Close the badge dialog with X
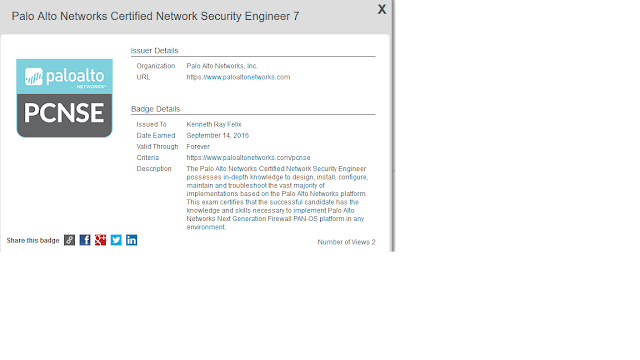This screenshot has width=640, height=360. click(x=382, y=9)
